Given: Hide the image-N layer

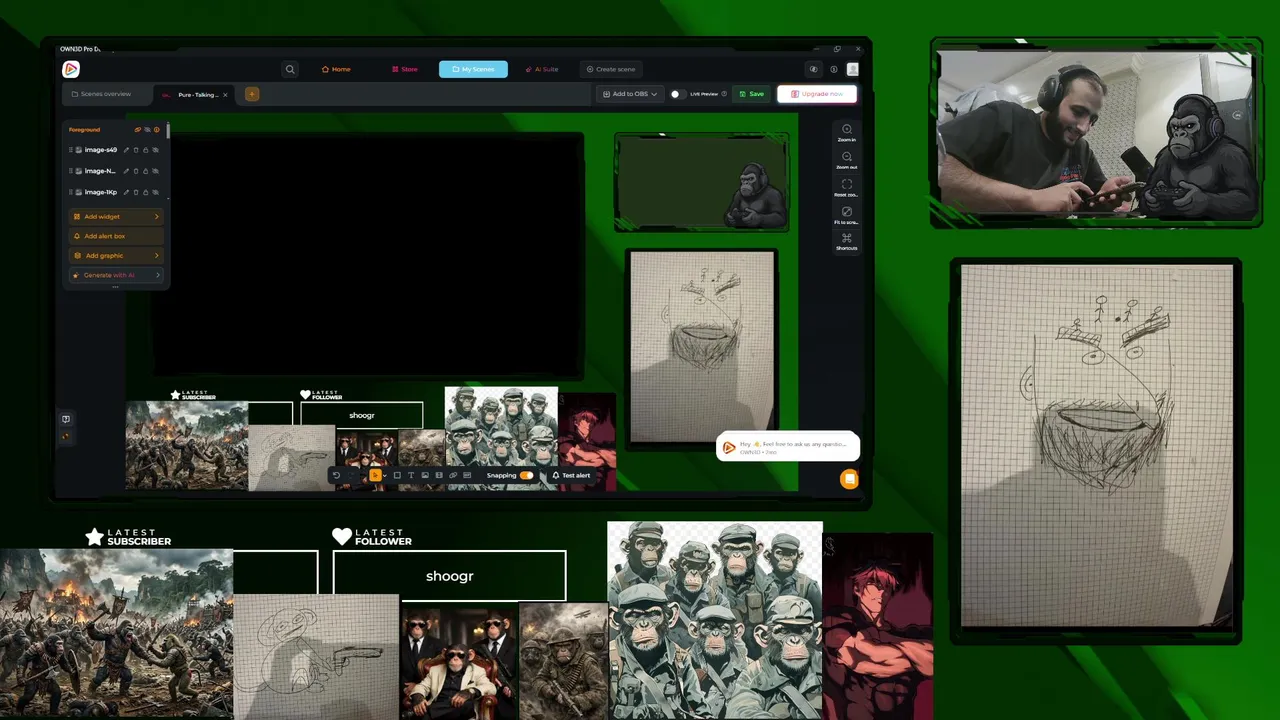Looking at the screenshot, I should [x=155, y=171].
